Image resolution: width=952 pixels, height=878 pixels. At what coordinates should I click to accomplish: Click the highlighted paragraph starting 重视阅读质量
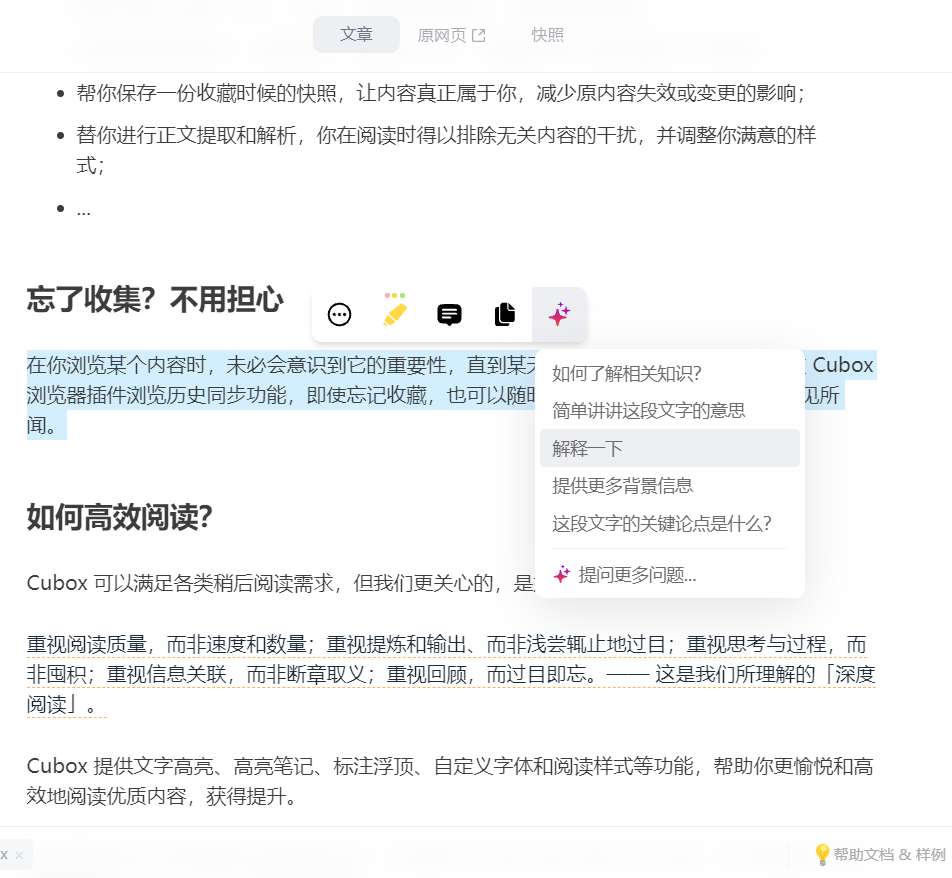click(x=450, y=674)
